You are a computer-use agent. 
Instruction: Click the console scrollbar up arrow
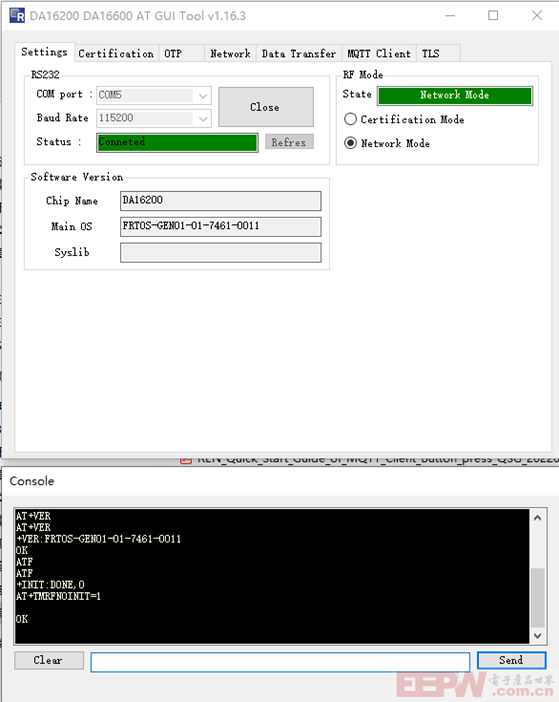(538, 518)
